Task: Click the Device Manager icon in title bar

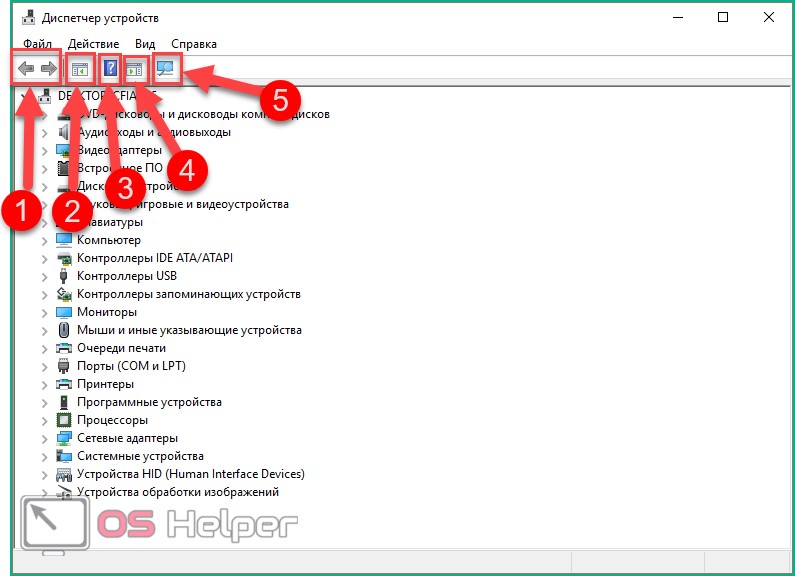Action: (28, 17)
